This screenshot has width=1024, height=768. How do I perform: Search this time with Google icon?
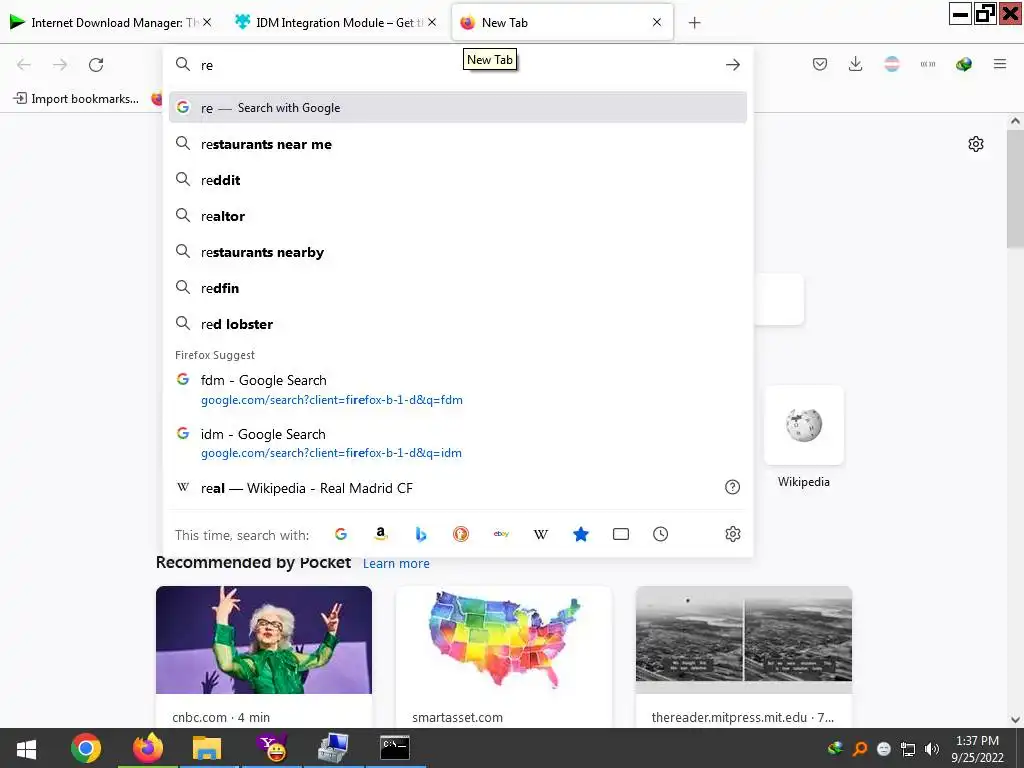(x=341, y=534)
